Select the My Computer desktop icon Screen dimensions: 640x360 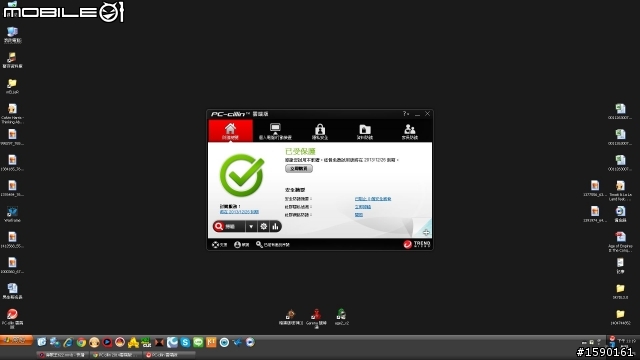click(12, 35)
